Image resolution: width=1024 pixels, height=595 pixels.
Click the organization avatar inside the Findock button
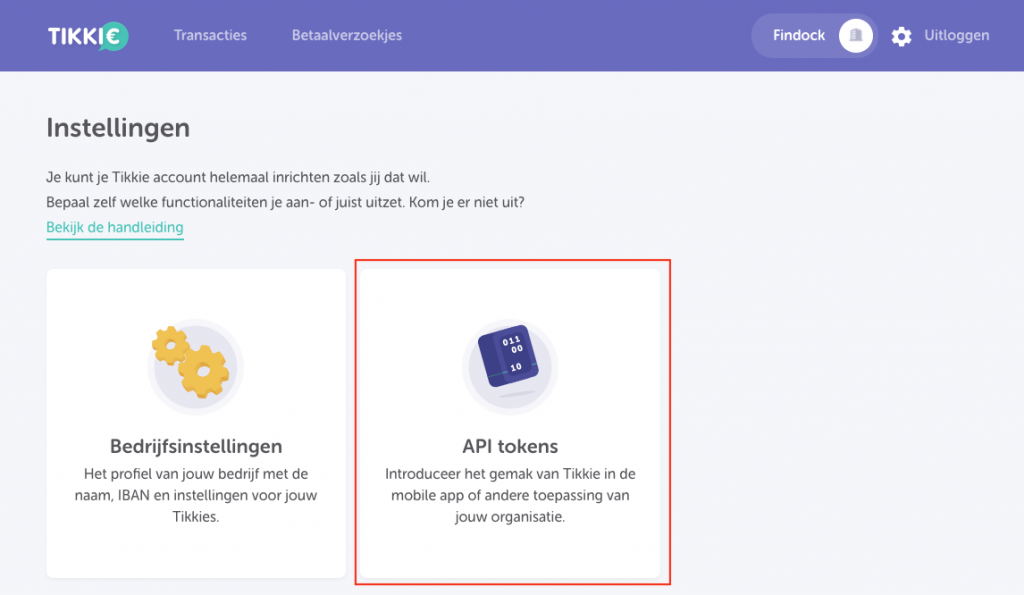pyautogui.click(x=855, y=35)
